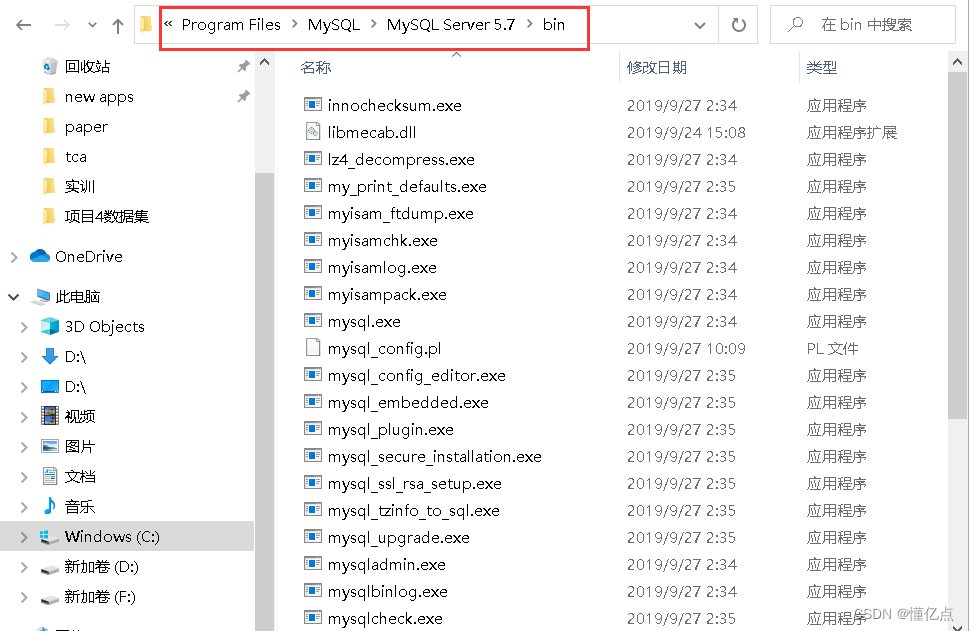Select mysql_embedded.exe file icon

[x=313, y=401]
